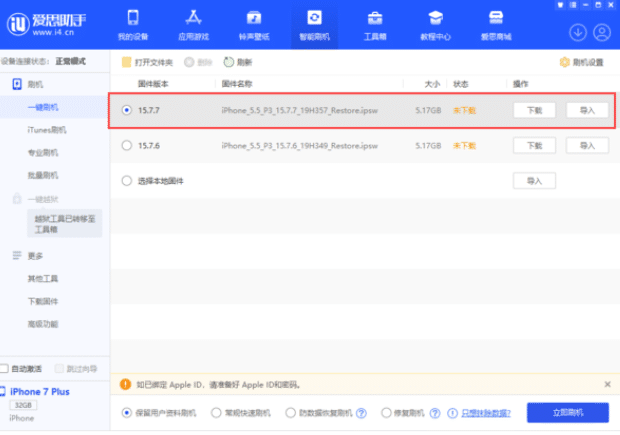Enable the 自动激活 checkbox
Viewport: 620px width, 435px height.
5,368
